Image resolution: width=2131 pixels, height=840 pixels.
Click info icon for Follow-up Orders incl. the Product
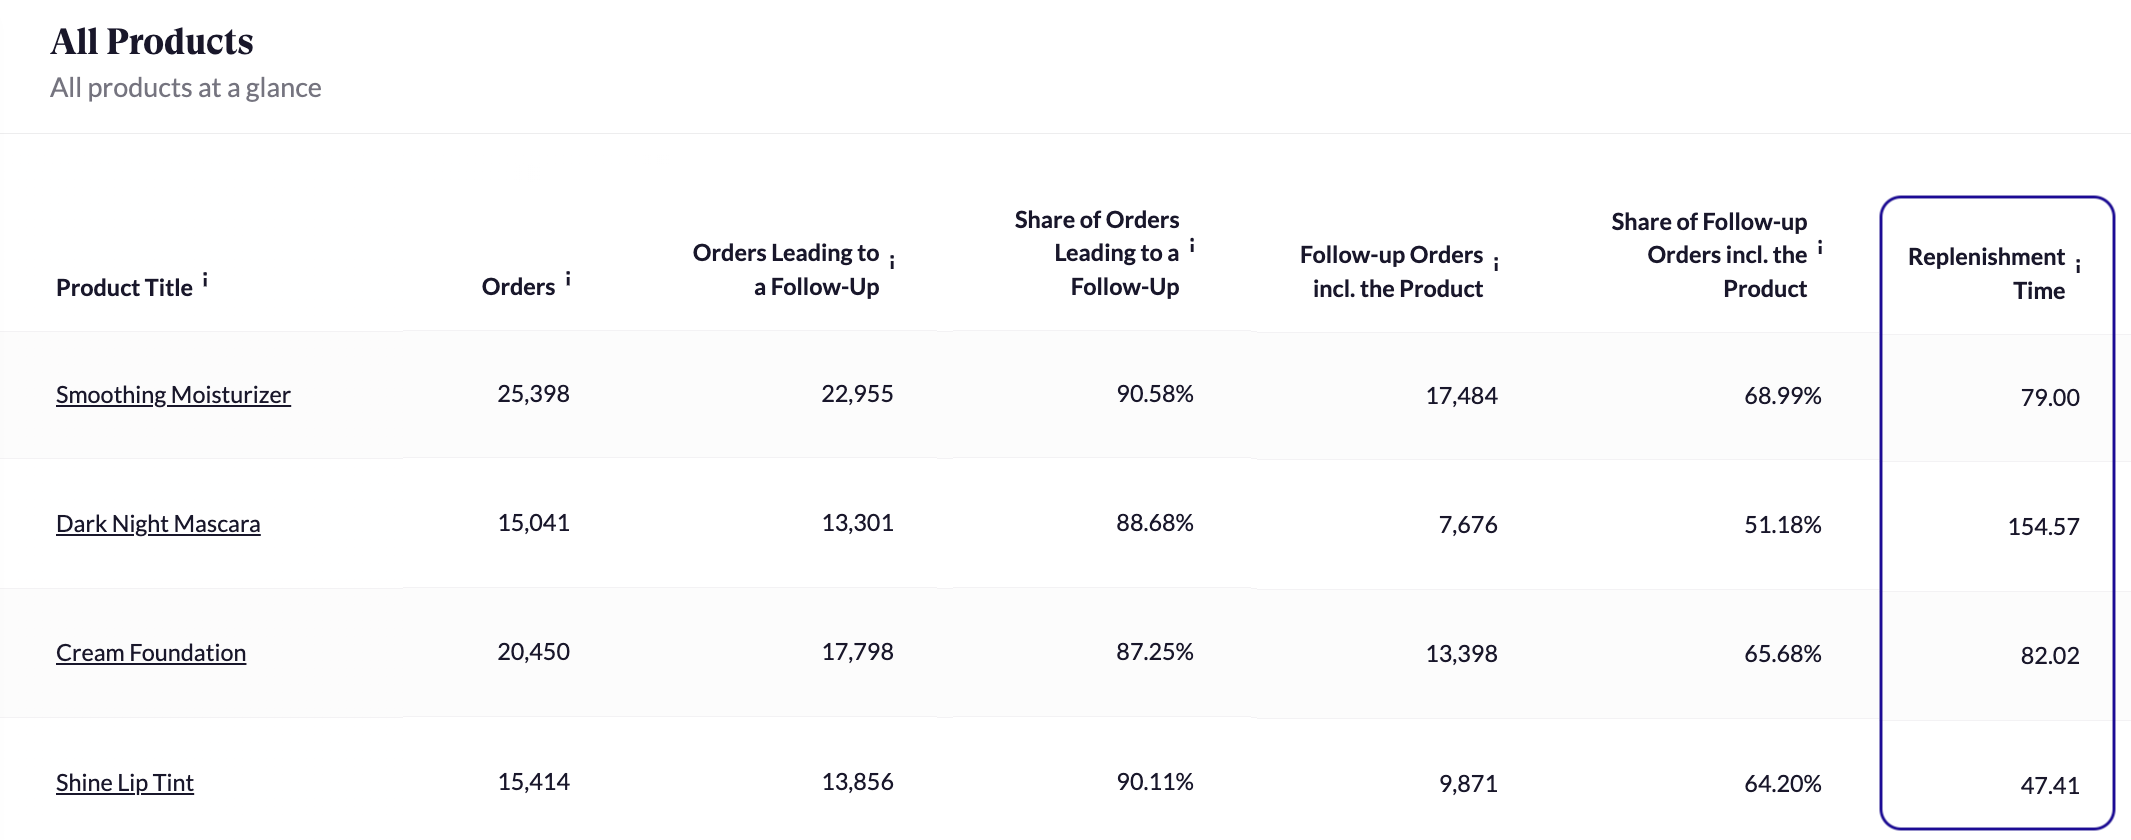click(1496, 264)
